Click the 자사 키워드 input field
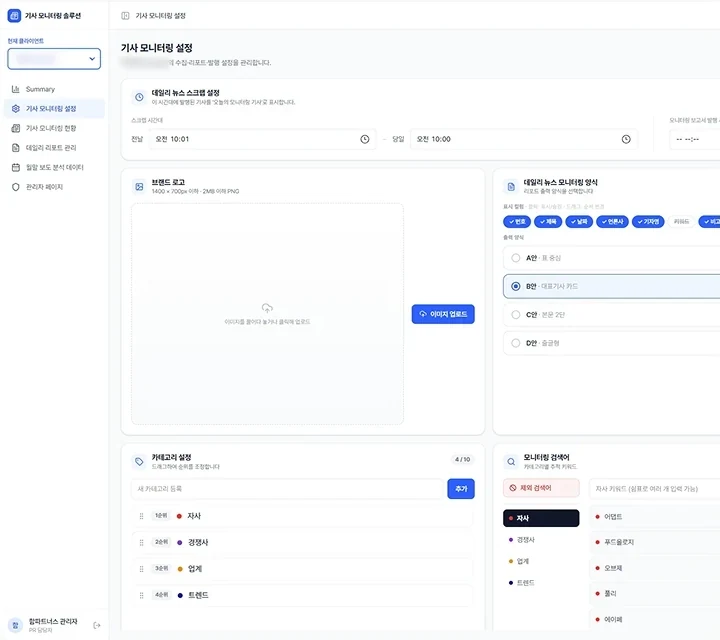This screenshot has height=640, width=720. (655, 489)
